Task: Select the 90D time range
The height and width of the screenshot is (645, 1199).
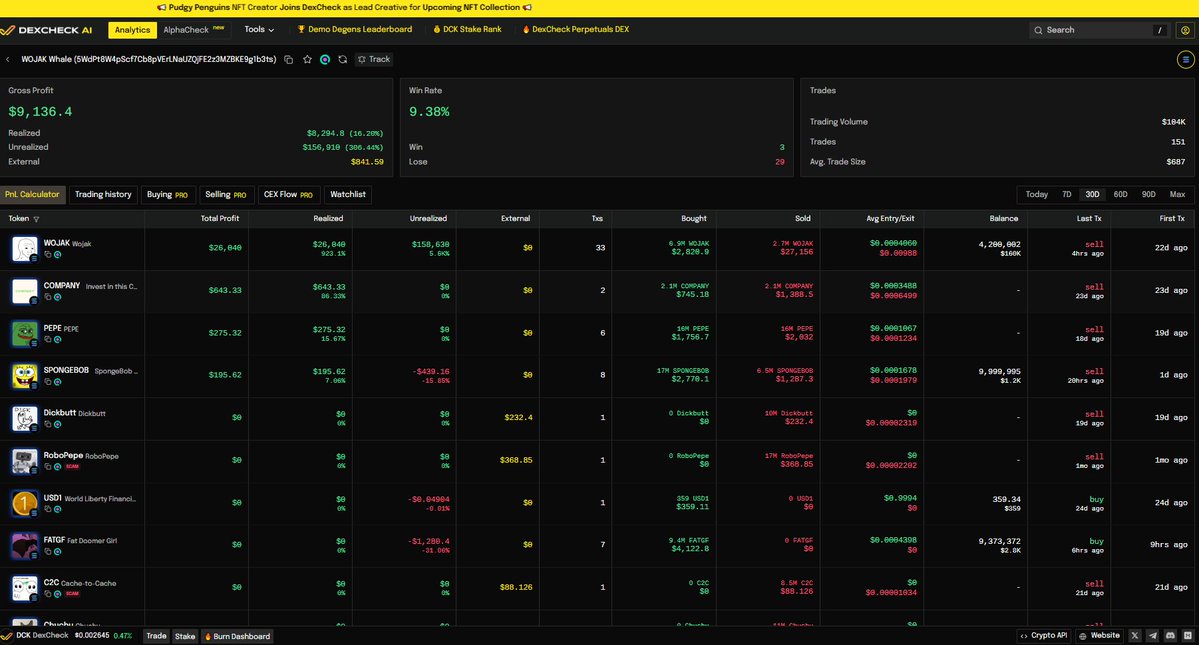Action: [x=1149, y=195]
